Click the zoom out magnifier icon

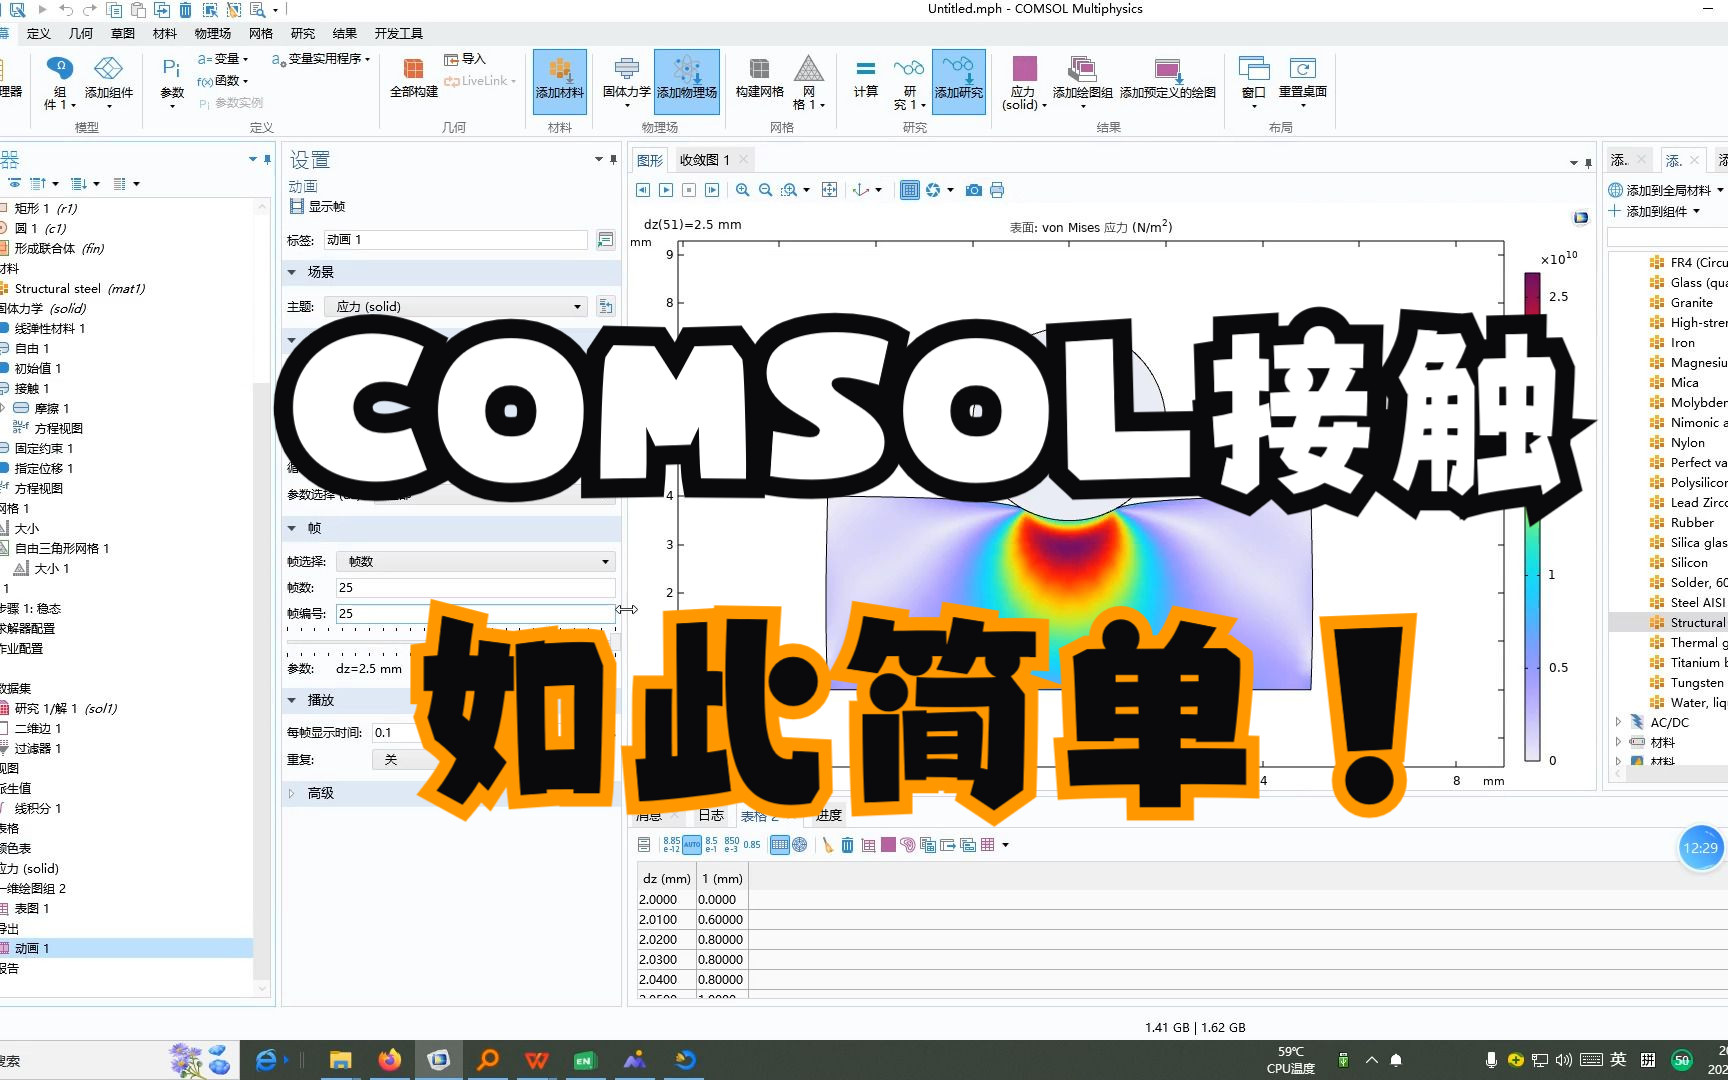point(765,190)
